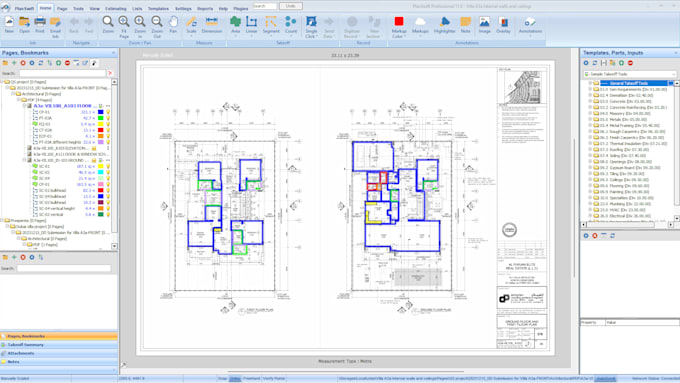Collapse the first Architectural folder under QS project

(x=13, y=94)
